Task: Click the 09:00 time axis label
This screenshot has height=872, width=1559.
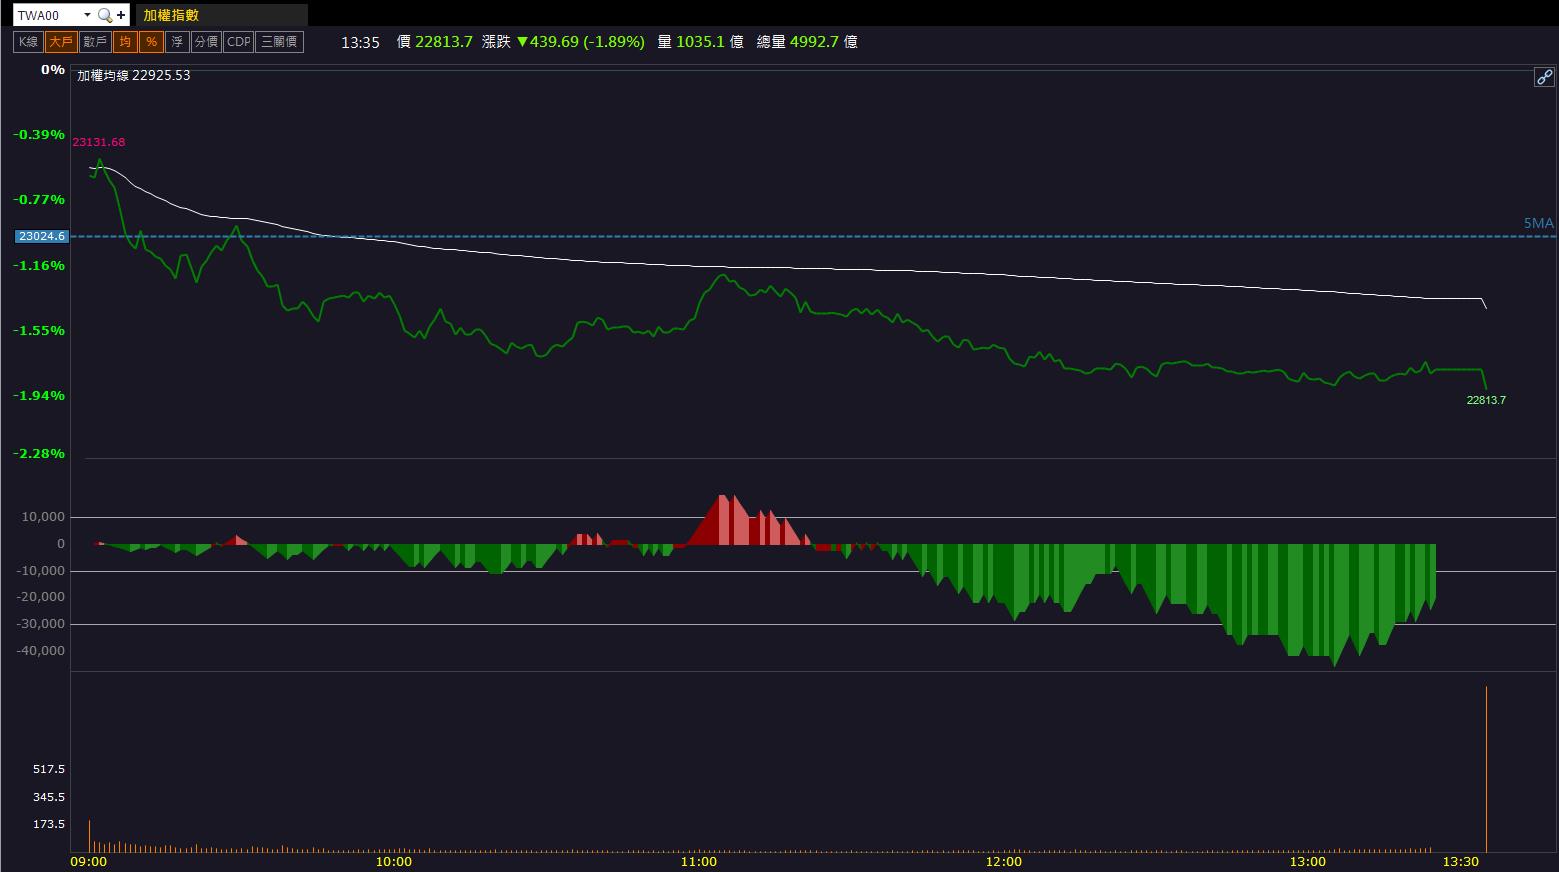Action: (x=88, y=861)
